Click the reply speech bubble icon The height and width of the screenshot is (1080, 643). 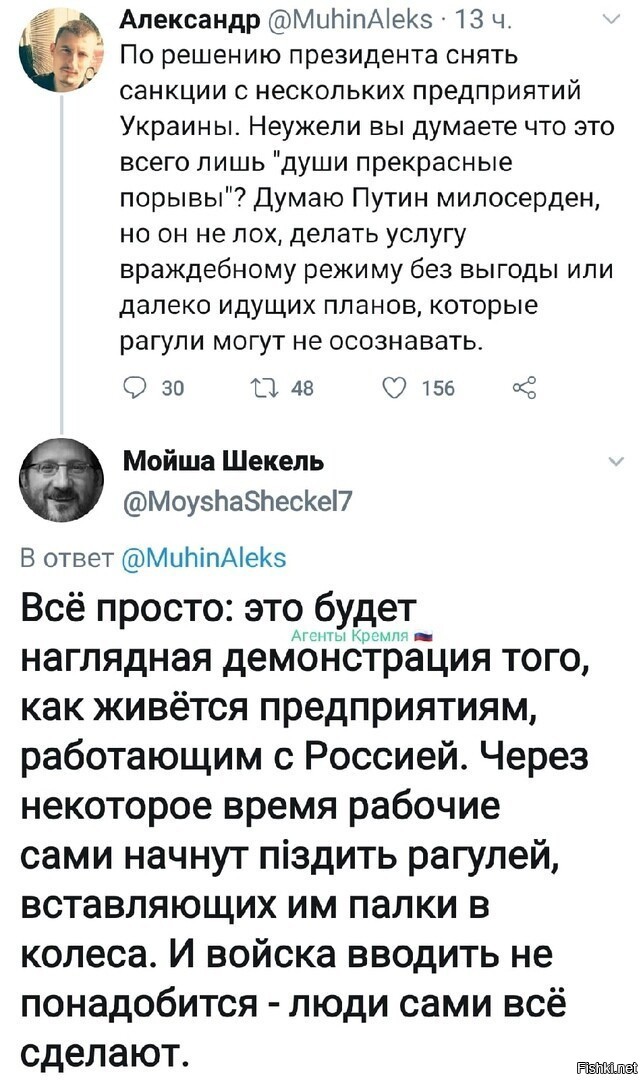tap(134, 388)
